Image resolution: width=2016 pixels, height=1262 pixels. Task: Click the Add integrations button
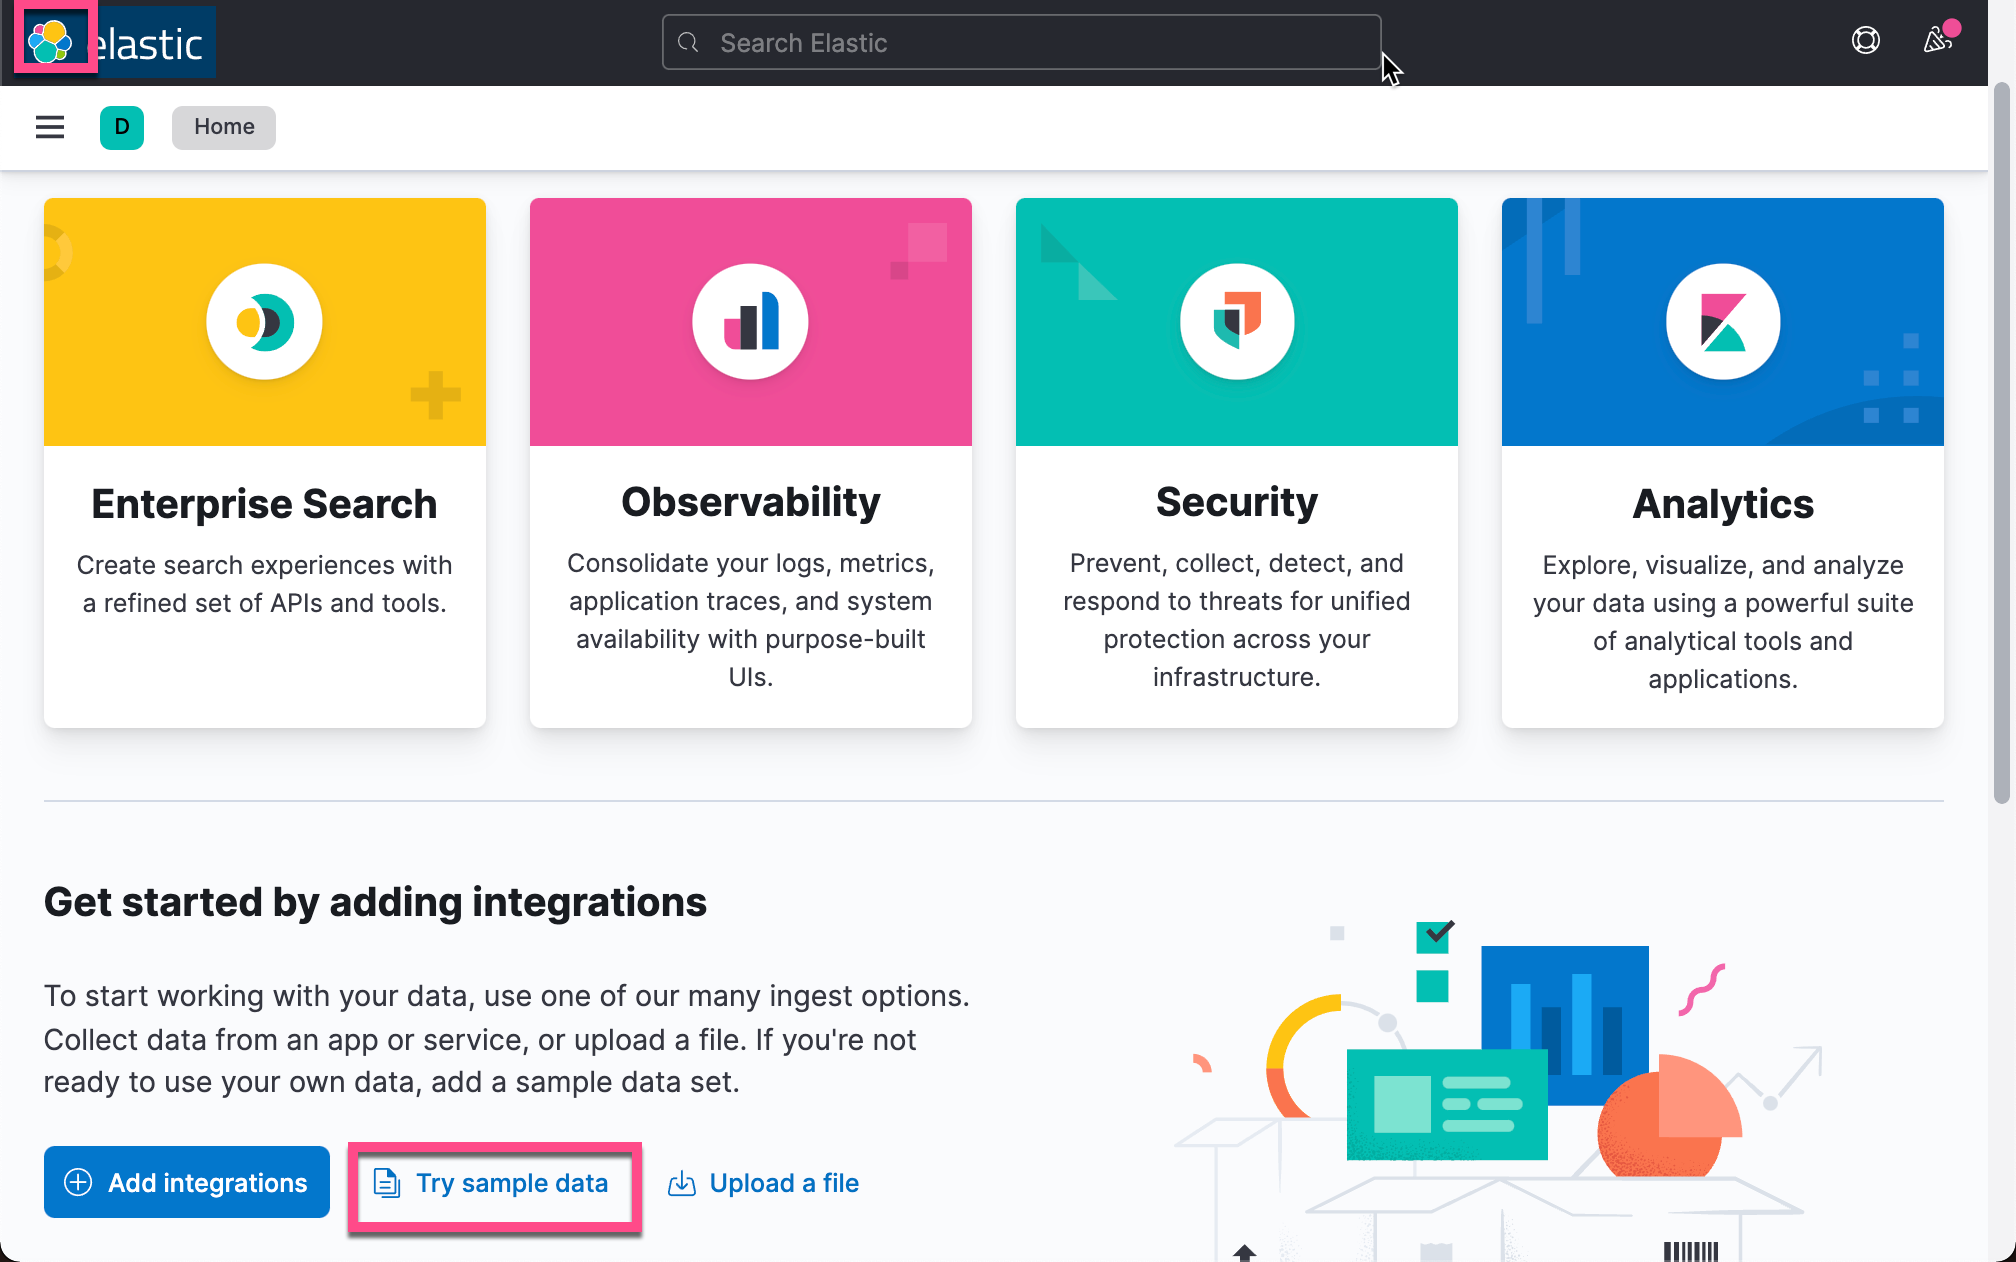pos(186,1183)
